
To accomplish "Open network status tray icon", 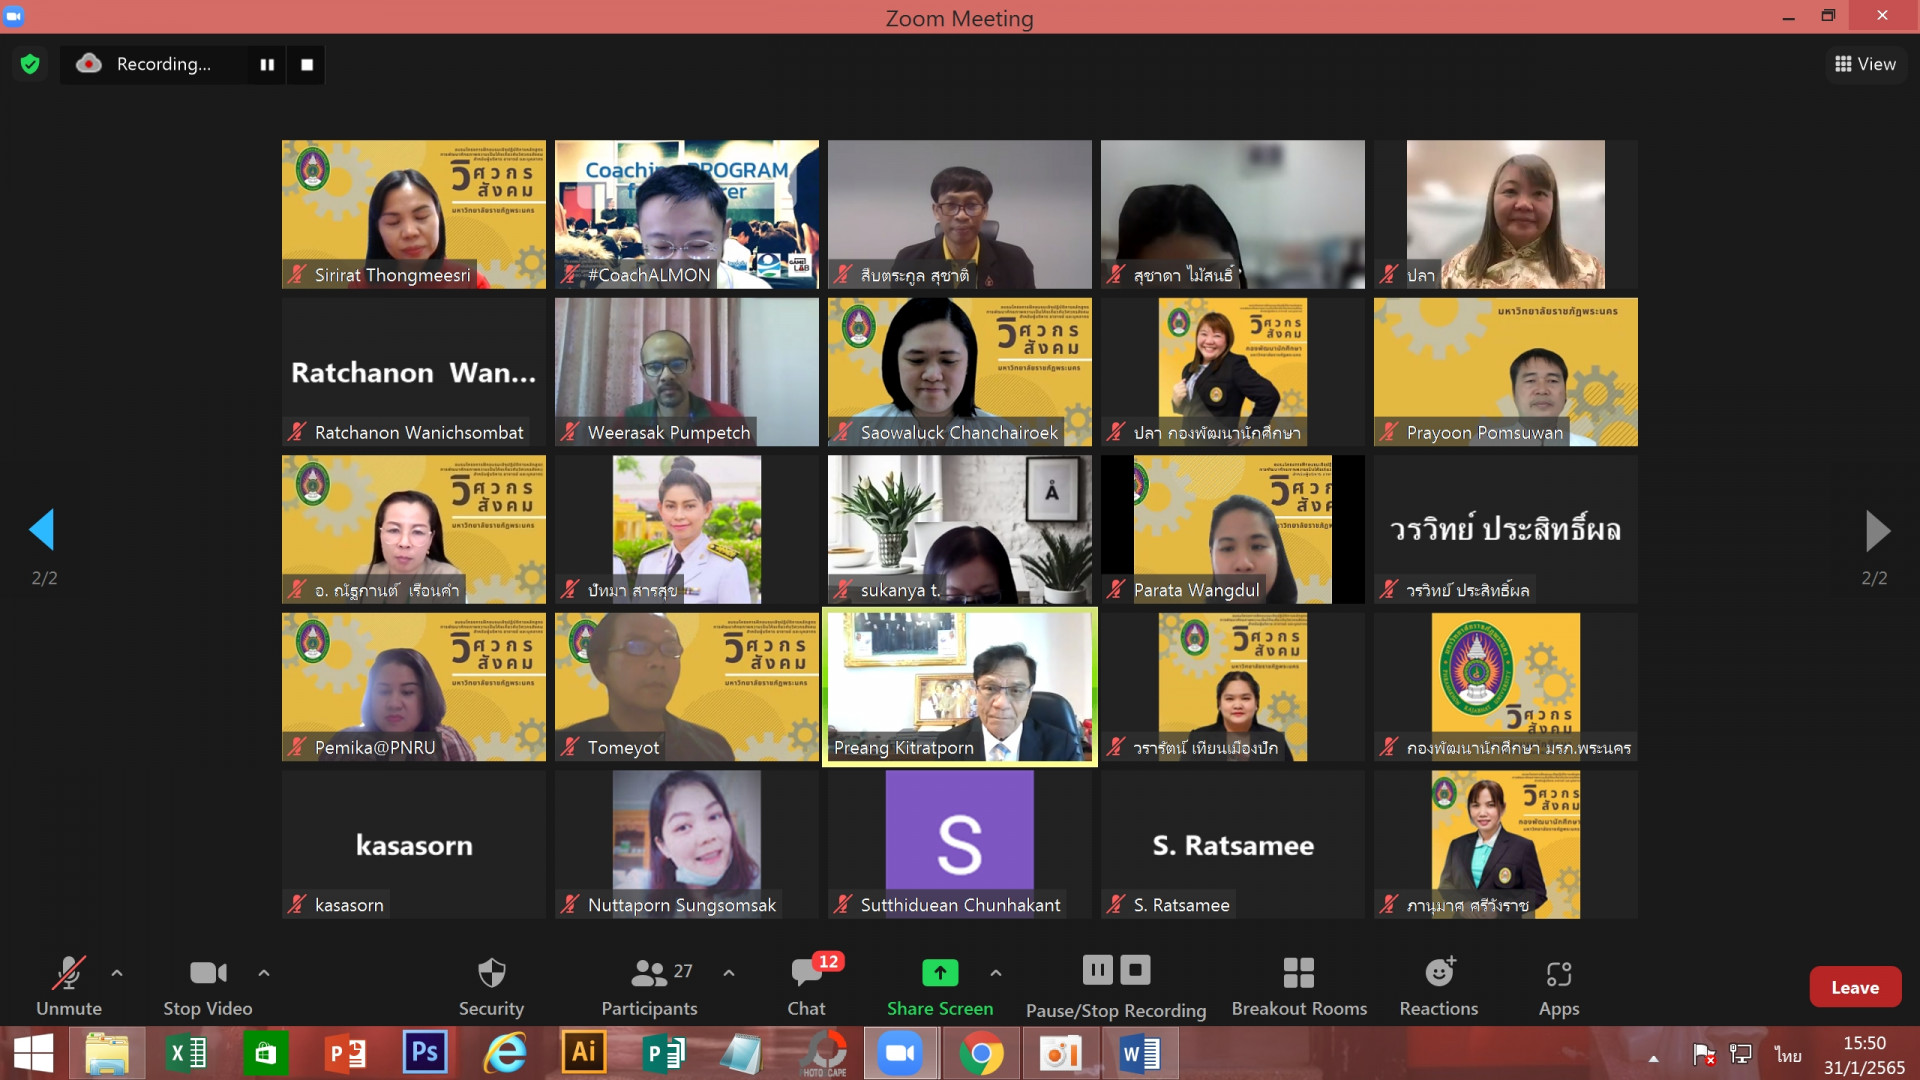I will tap(1741, 1054).
